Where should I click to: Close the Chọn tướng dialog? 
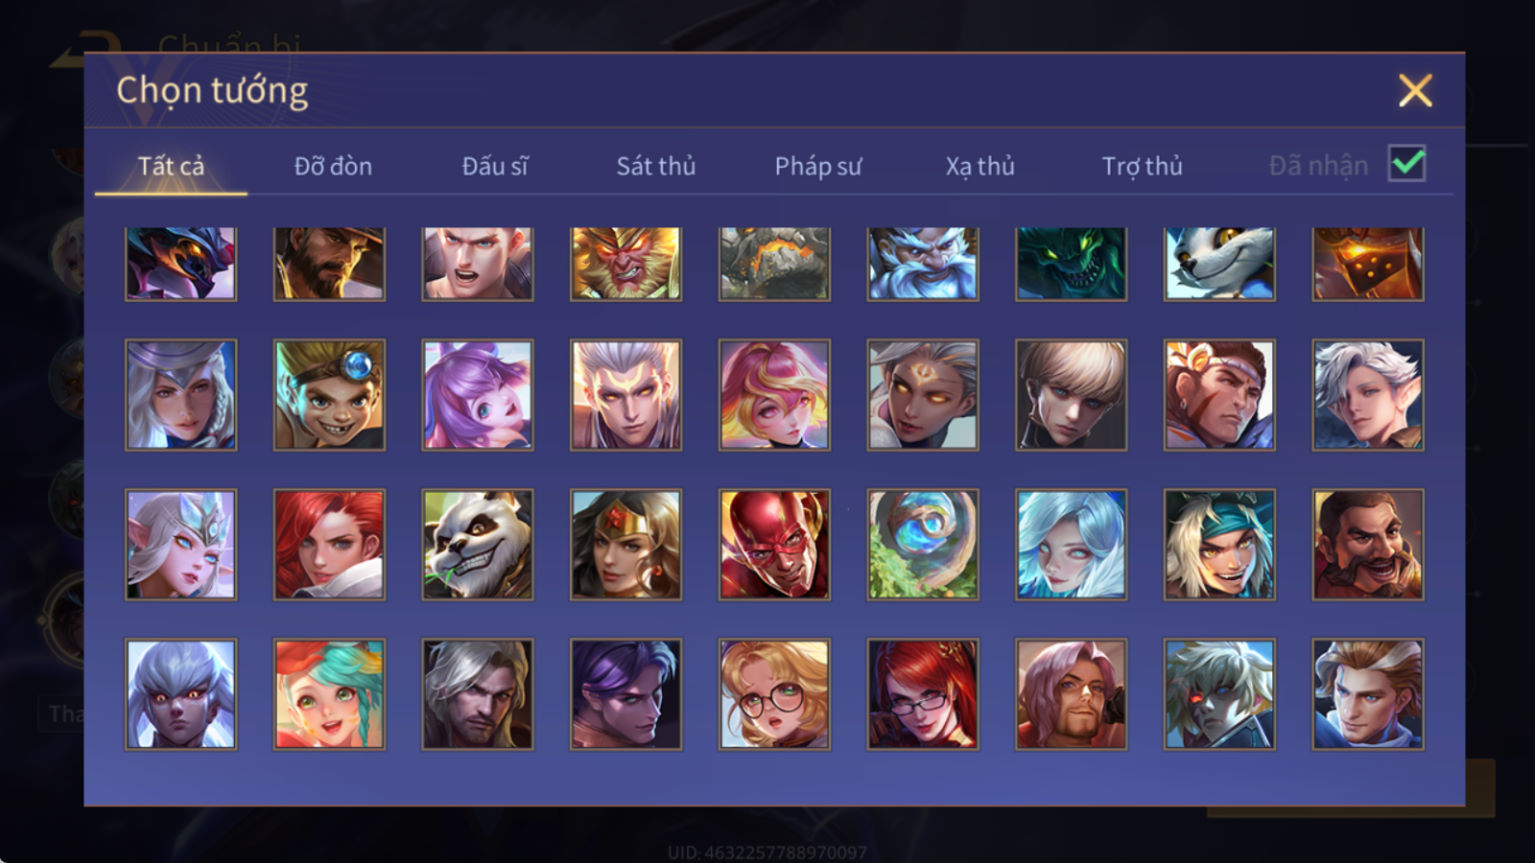[x=1415, y=91]
